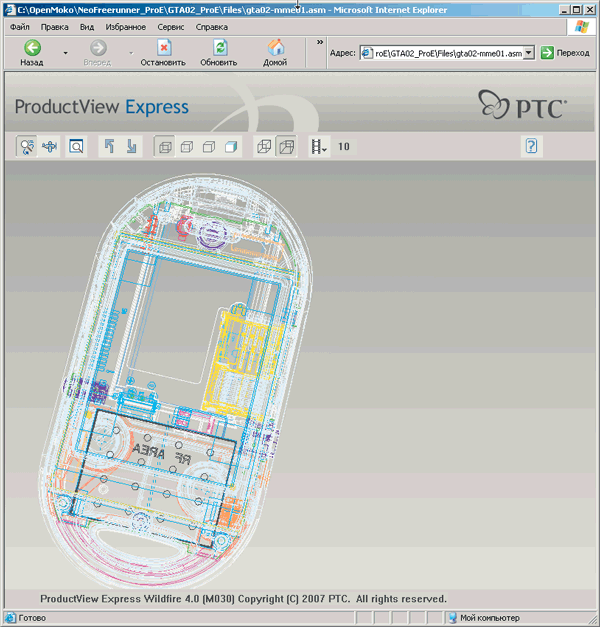Go back with the Назад button
The height and width of the screenshot is (627, 600).
[32, 53]
